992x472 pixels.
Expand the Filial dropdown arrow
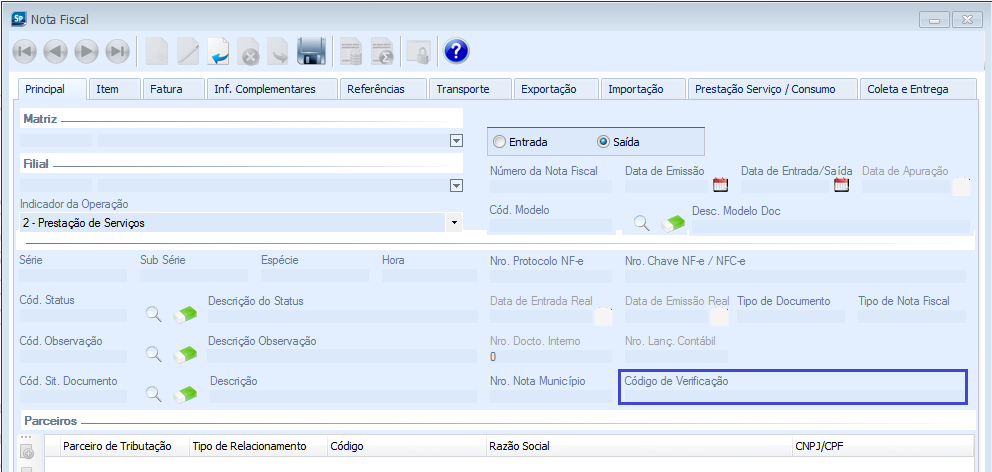coord(456,185)
